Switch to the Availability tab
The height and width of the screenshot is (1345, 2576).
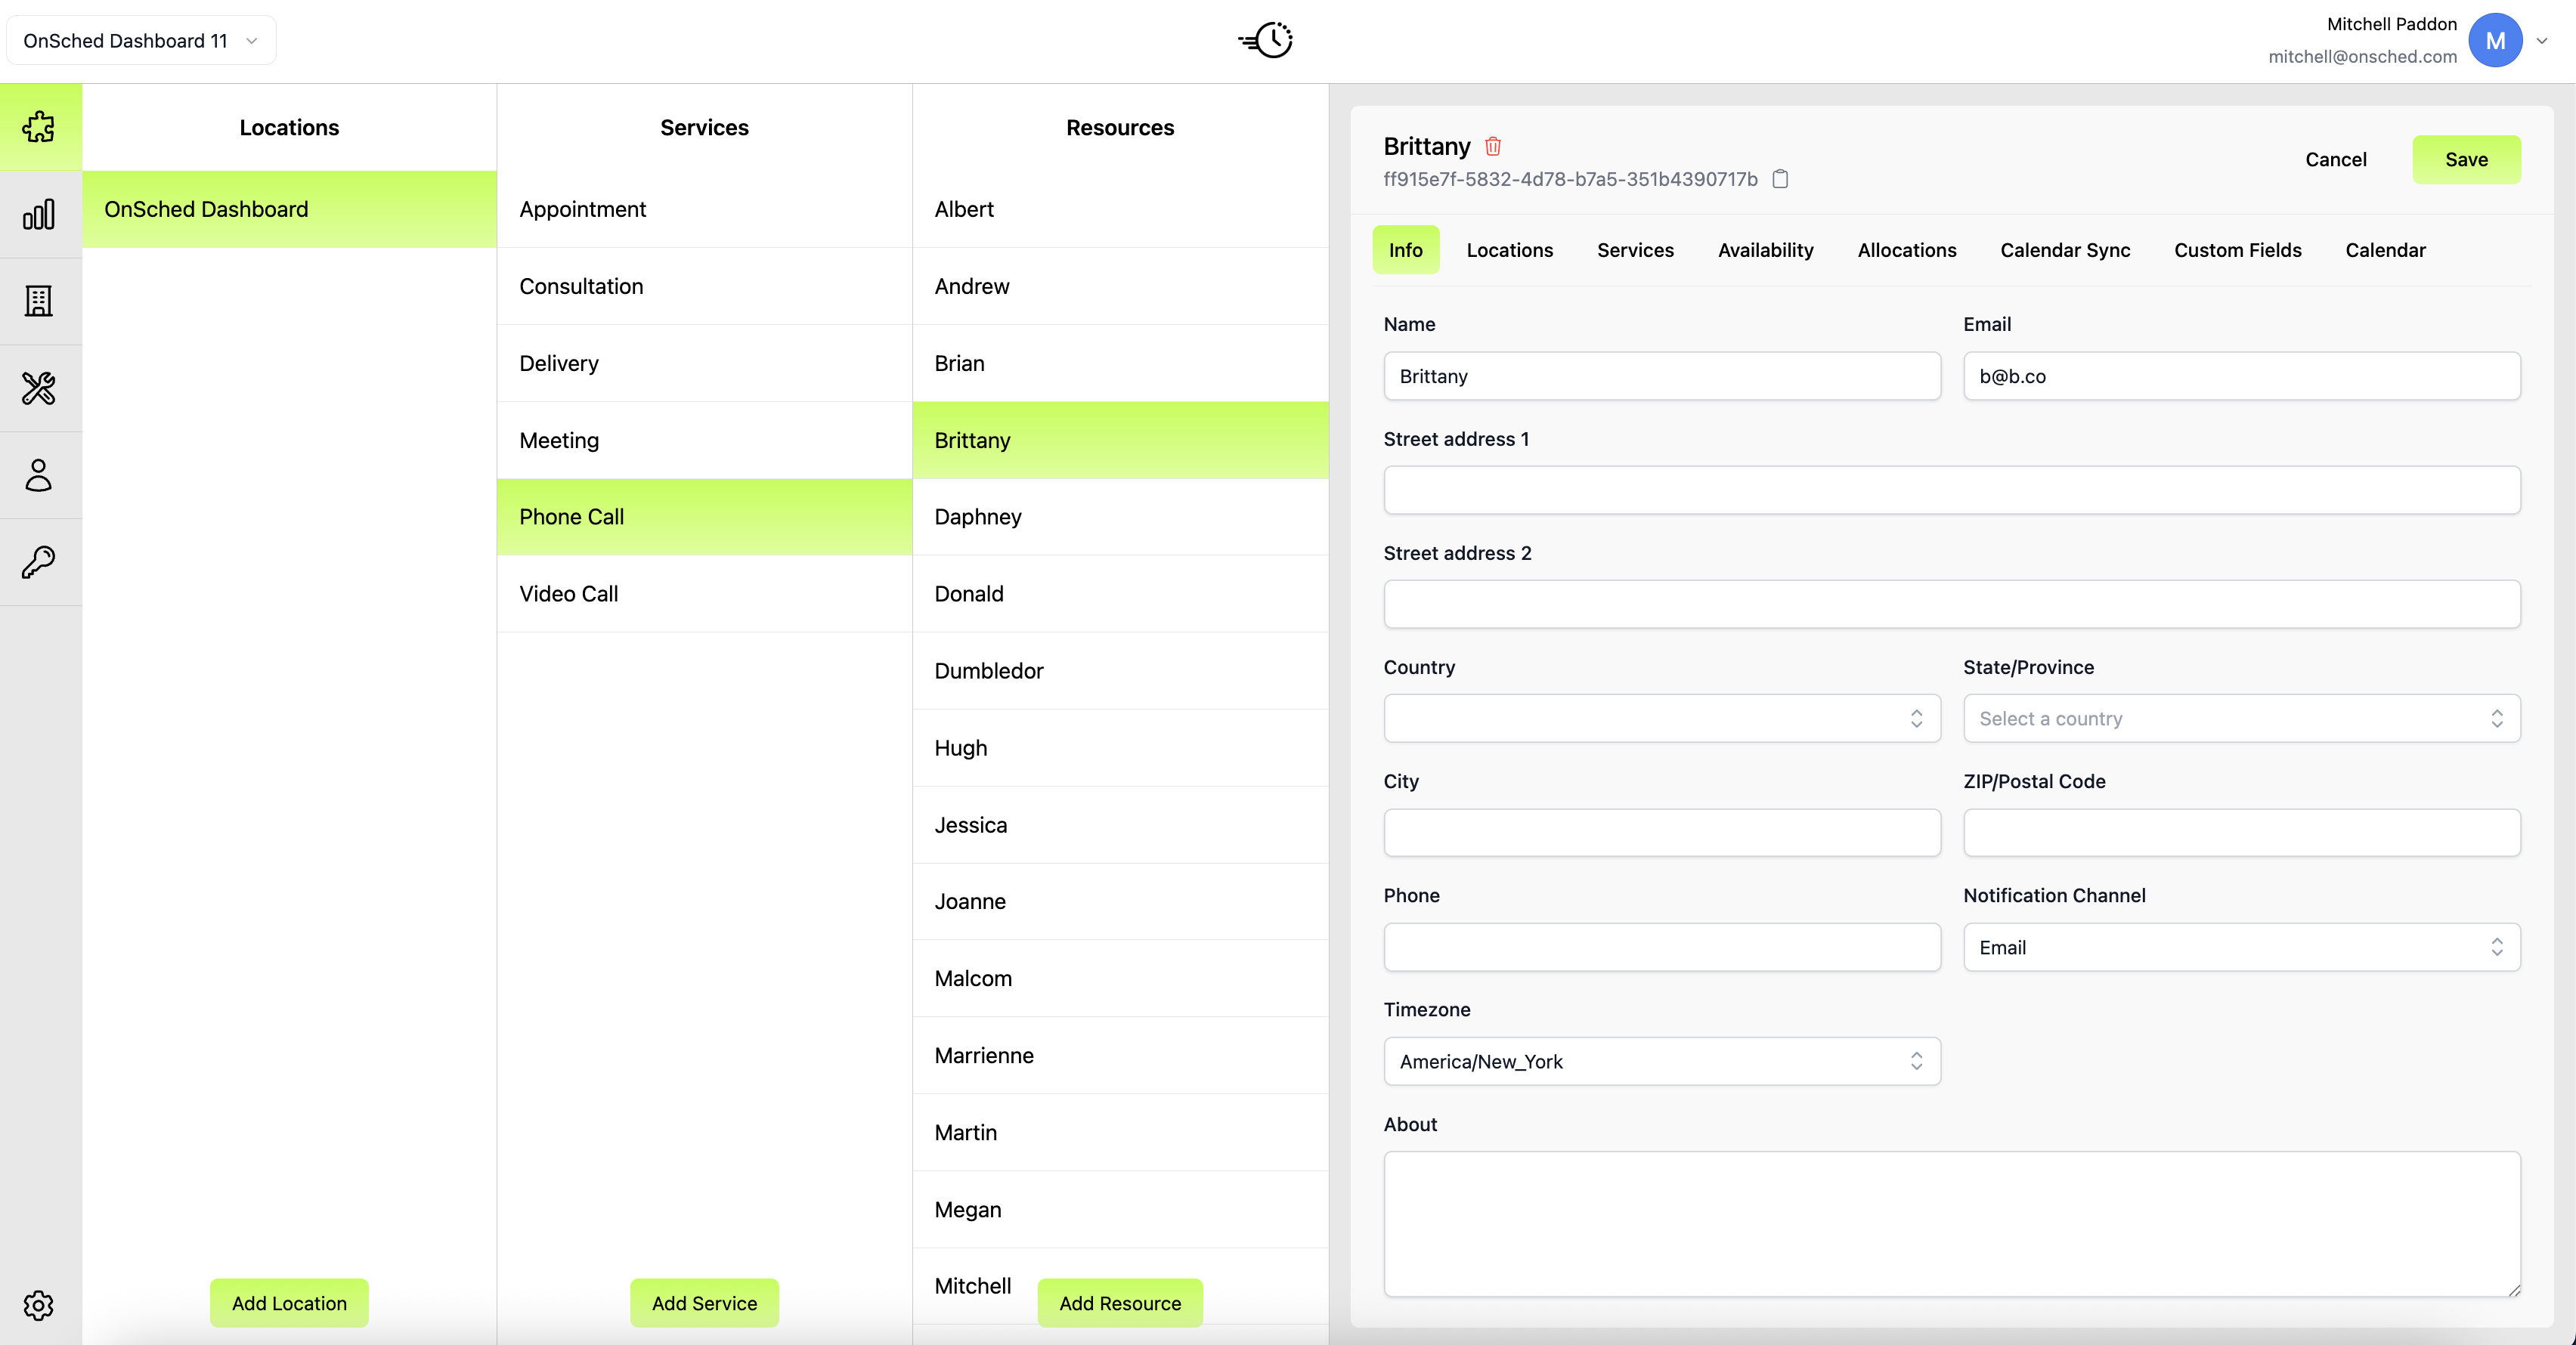pos(1765,250)
